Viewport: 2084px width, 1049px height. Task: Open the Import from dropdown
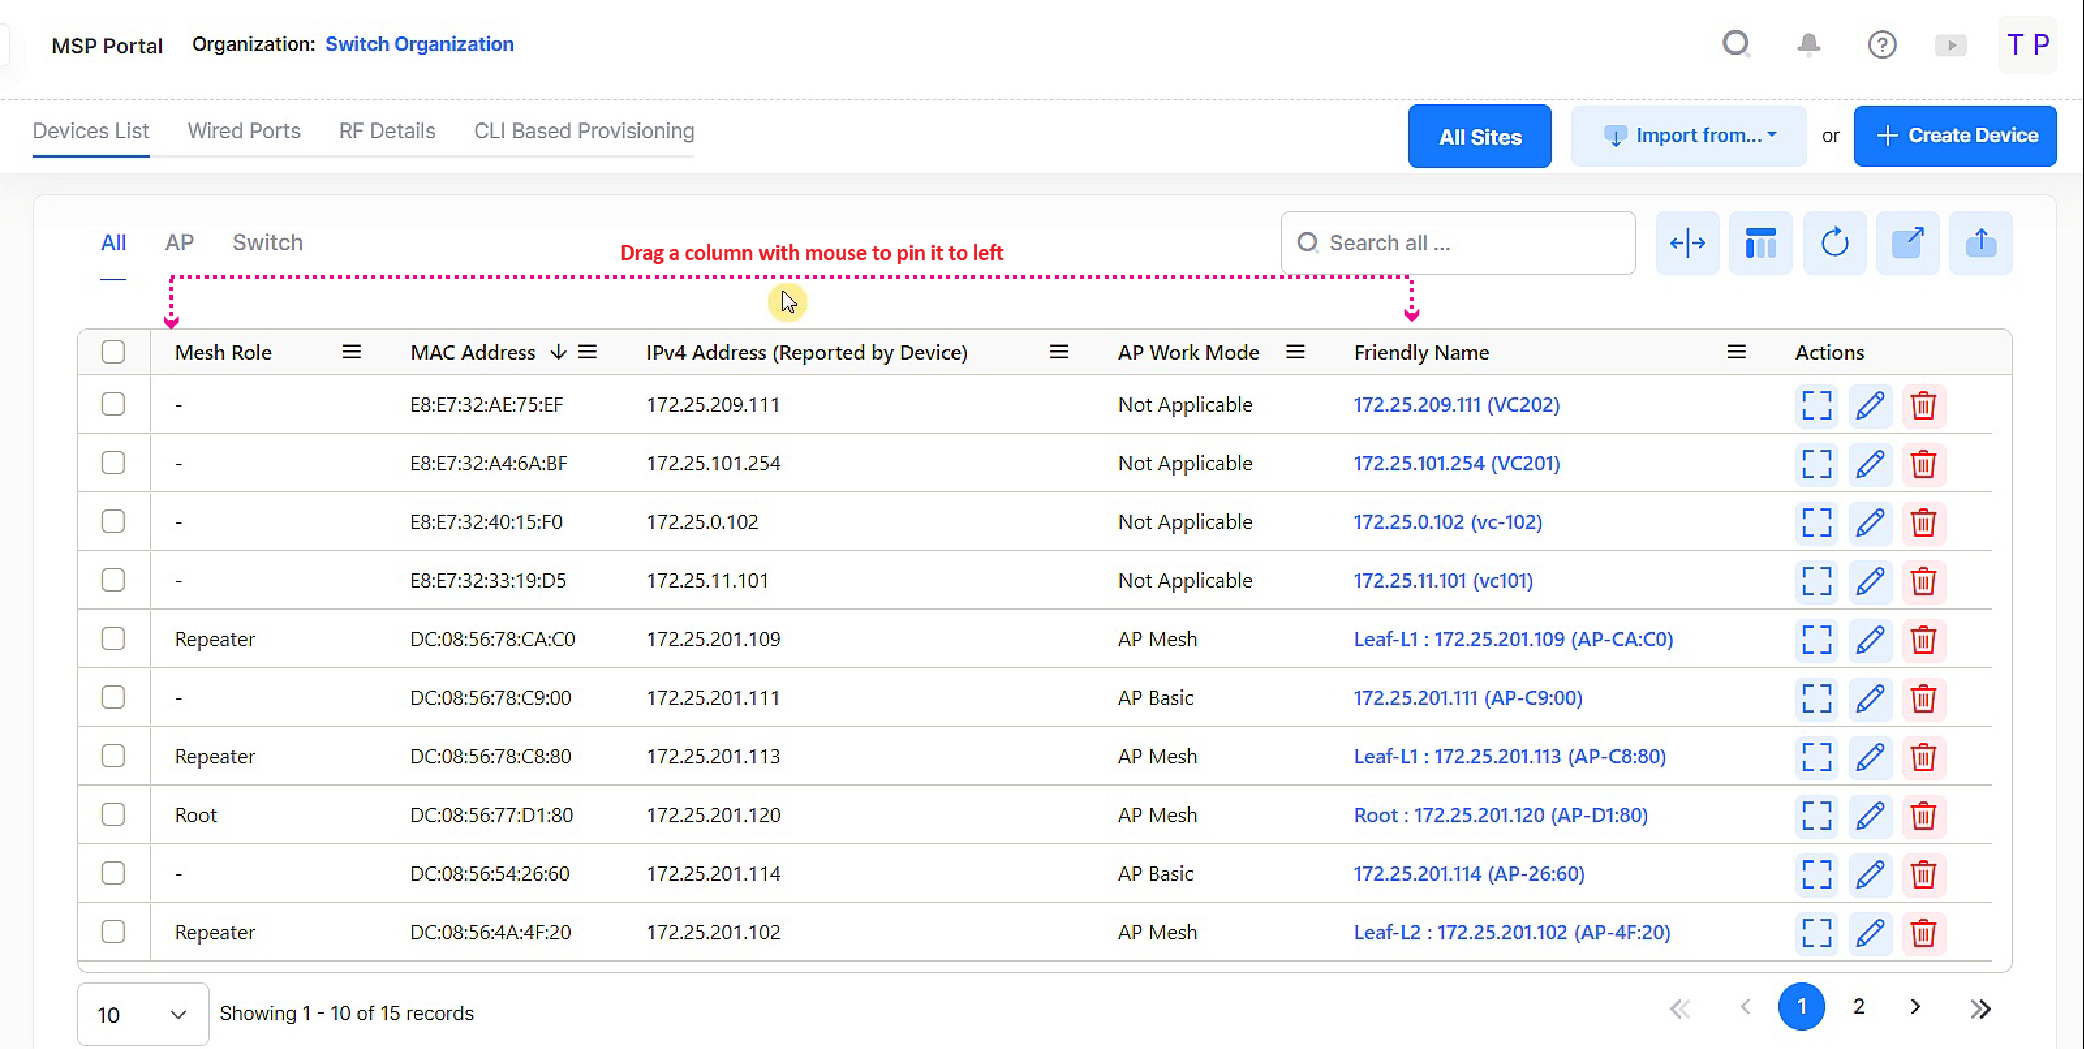coord(1688,136)
